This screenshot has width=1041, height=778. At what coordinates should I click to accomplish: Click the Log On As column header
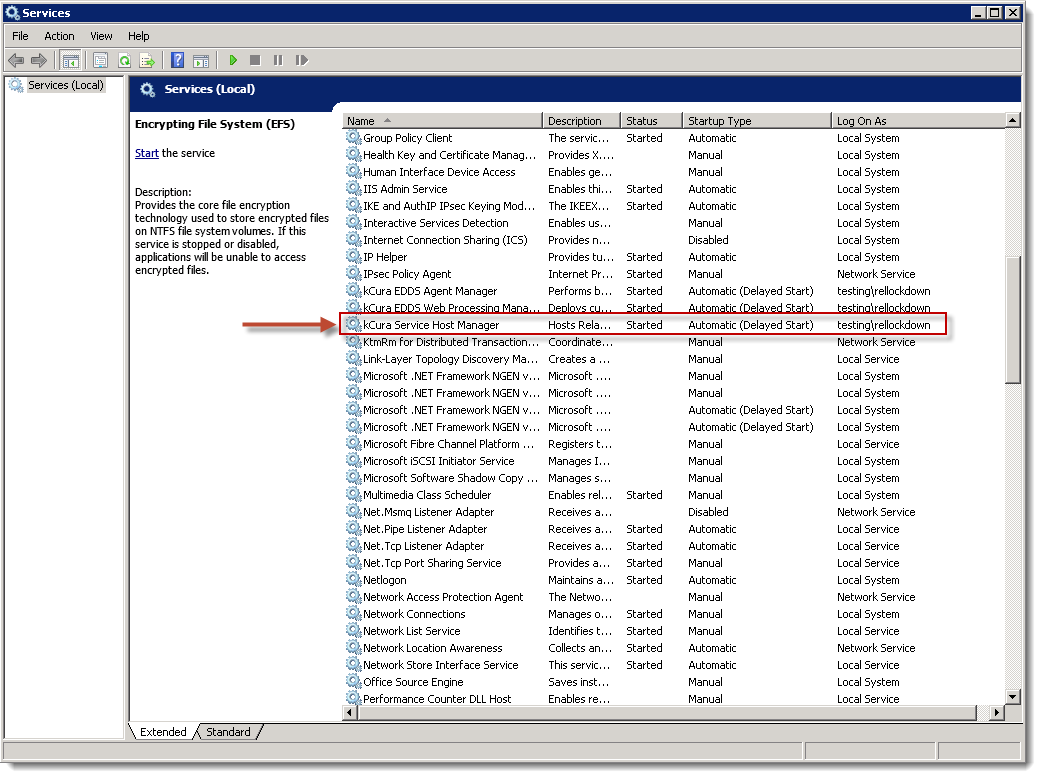(x=915, y=121)
